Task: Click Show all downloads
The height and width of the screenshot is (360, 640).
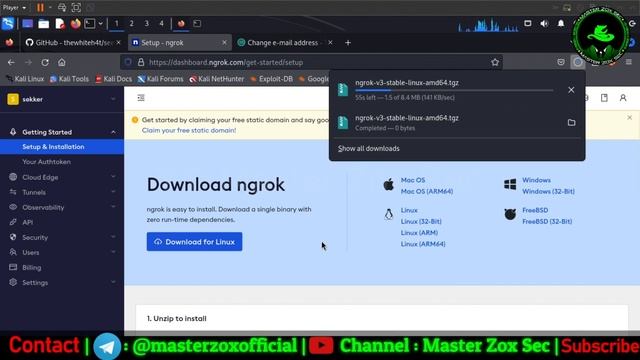Action: tap(369, 149)
